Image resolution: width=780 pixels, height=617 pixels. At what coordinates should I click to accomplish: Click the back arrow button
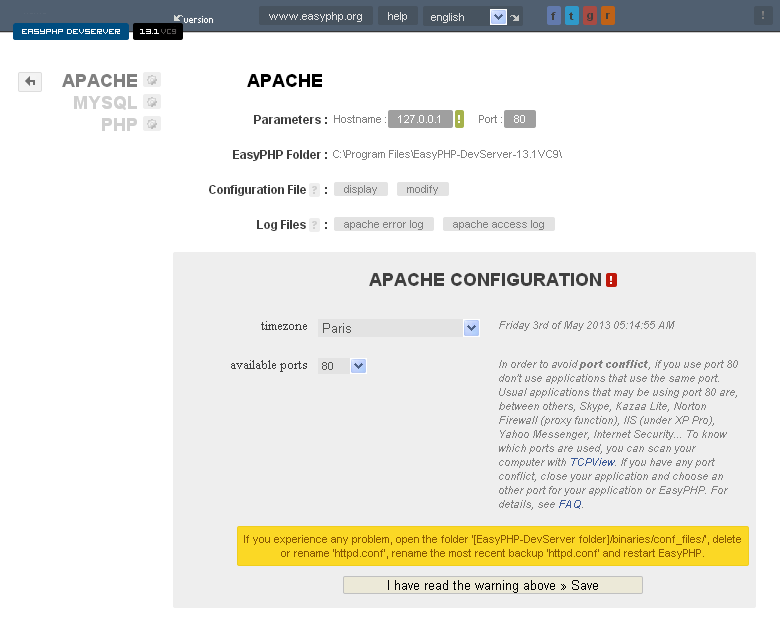pos(30,82)
